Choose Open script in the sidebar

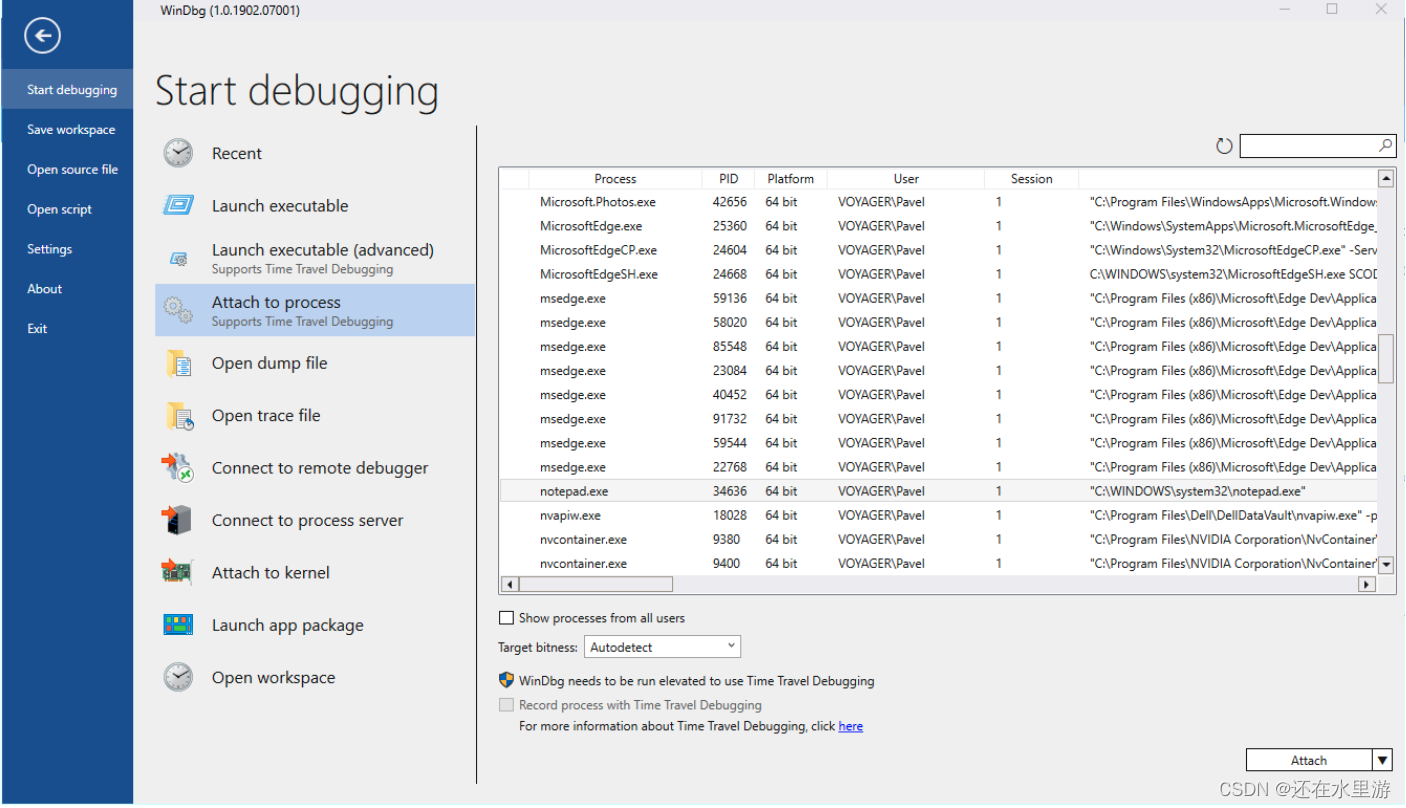tap(67, 210)
